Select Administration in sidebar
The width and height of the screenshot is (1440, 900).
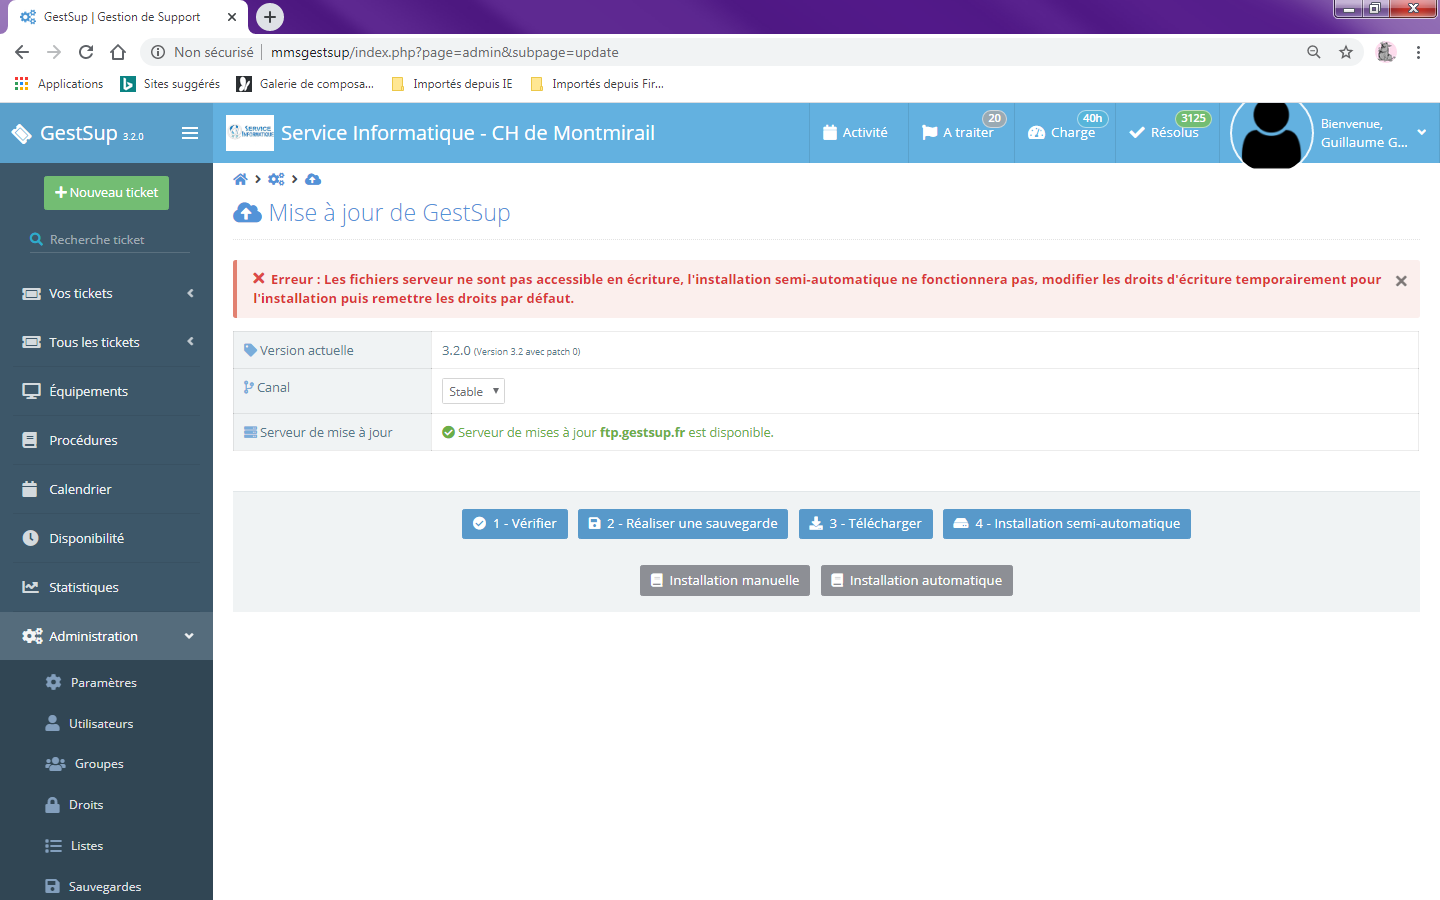[106, 636]
